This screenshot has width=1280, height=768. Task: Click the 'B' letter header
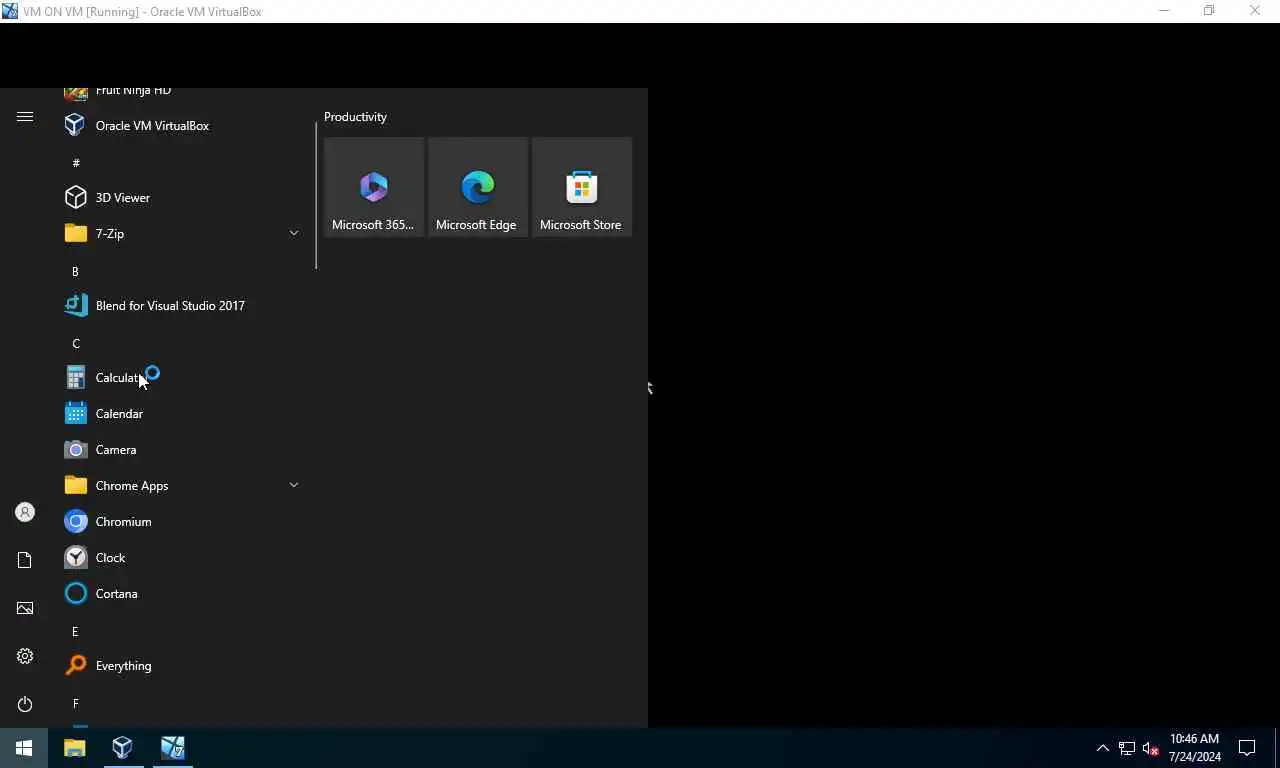pyautogui.click(x=75, y=271)
